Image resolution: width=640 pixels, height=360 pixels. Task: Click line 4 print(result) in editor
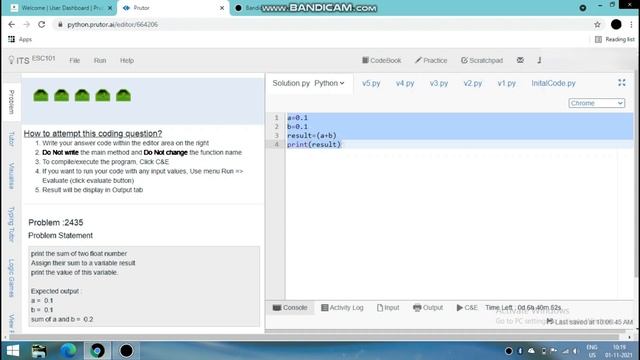coord(314,144)
